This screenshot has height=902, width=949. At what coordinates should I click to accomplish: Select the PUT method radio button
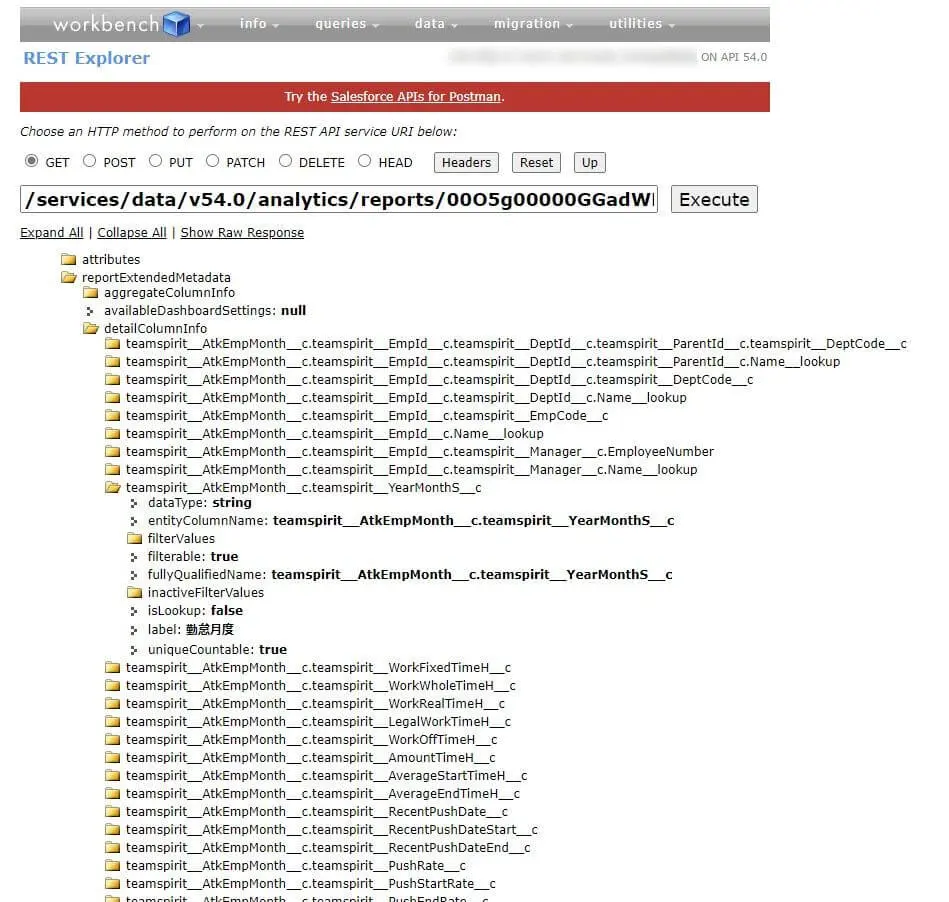coord(156,161)
